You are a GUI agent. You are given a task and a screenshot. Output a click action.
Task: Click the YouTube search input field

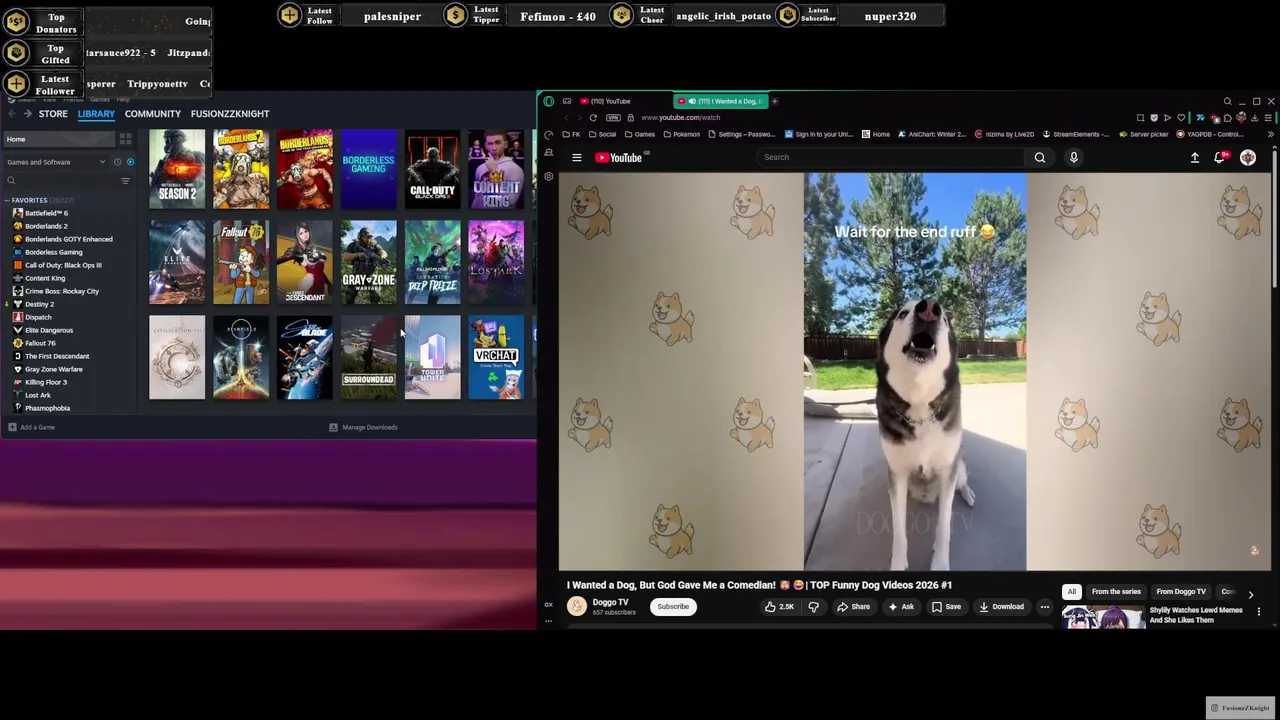pyautogui.click(x=890, y=157)
